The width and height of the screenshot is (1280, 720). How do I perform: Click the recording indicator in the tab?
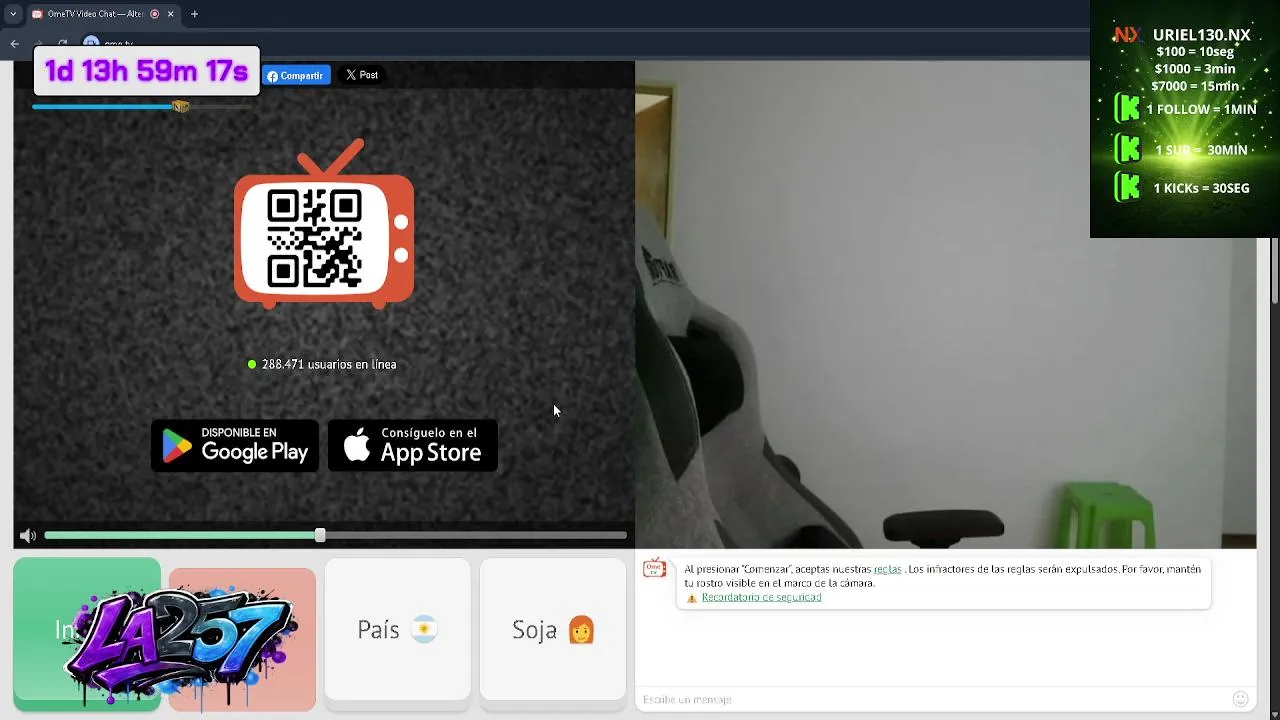point(154,14)
